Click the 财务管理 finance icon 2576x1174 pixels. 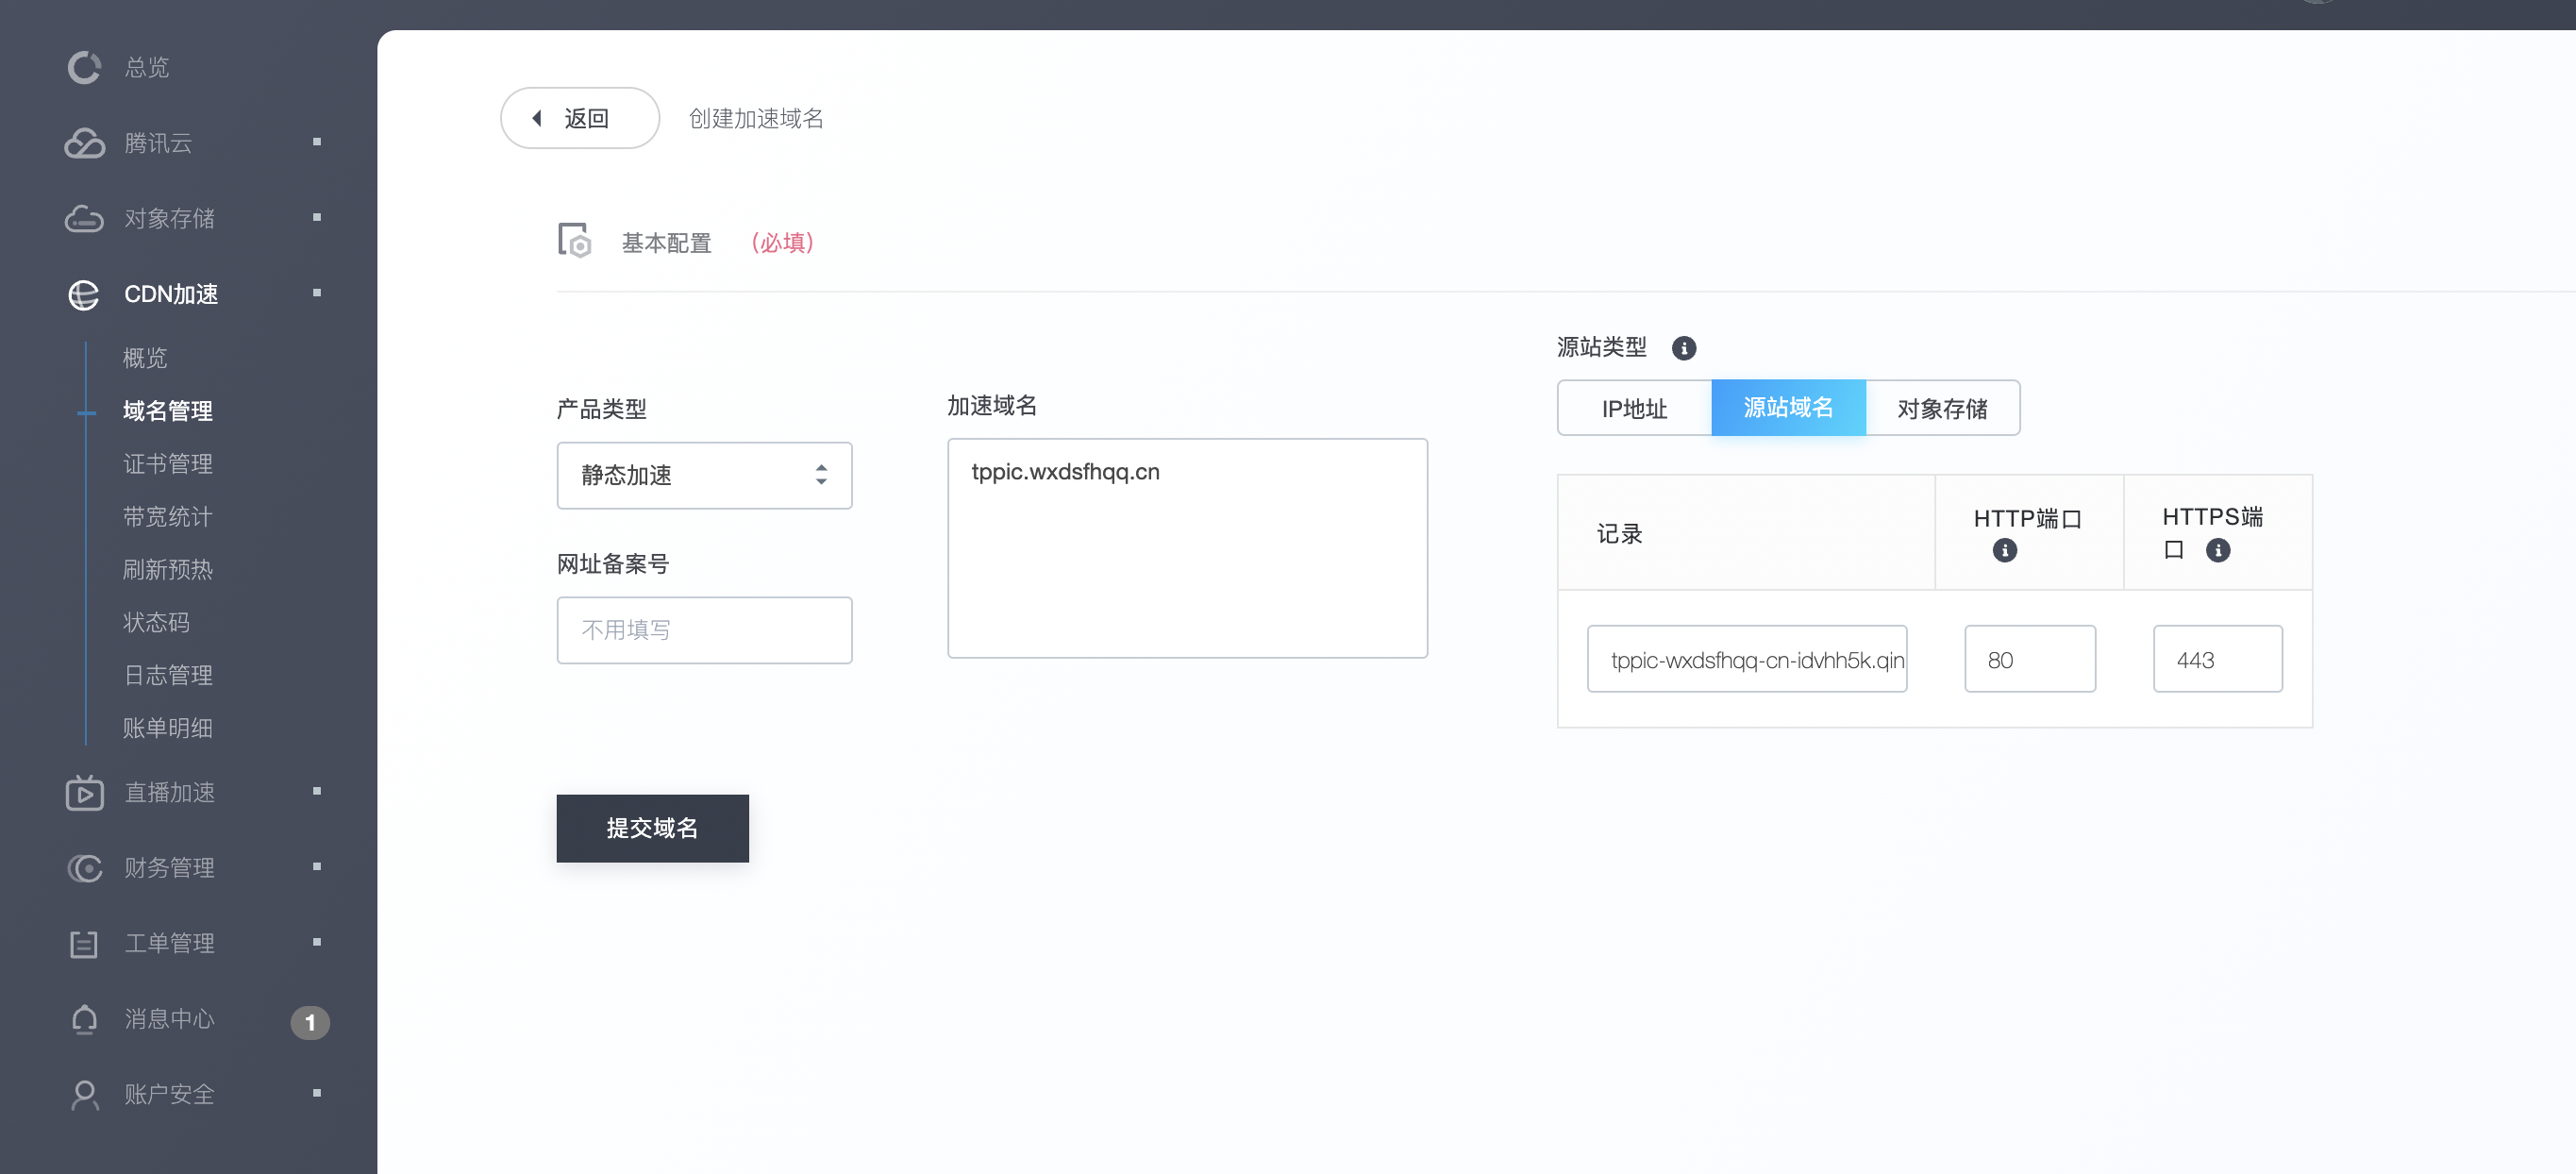[x=84, y=867]
